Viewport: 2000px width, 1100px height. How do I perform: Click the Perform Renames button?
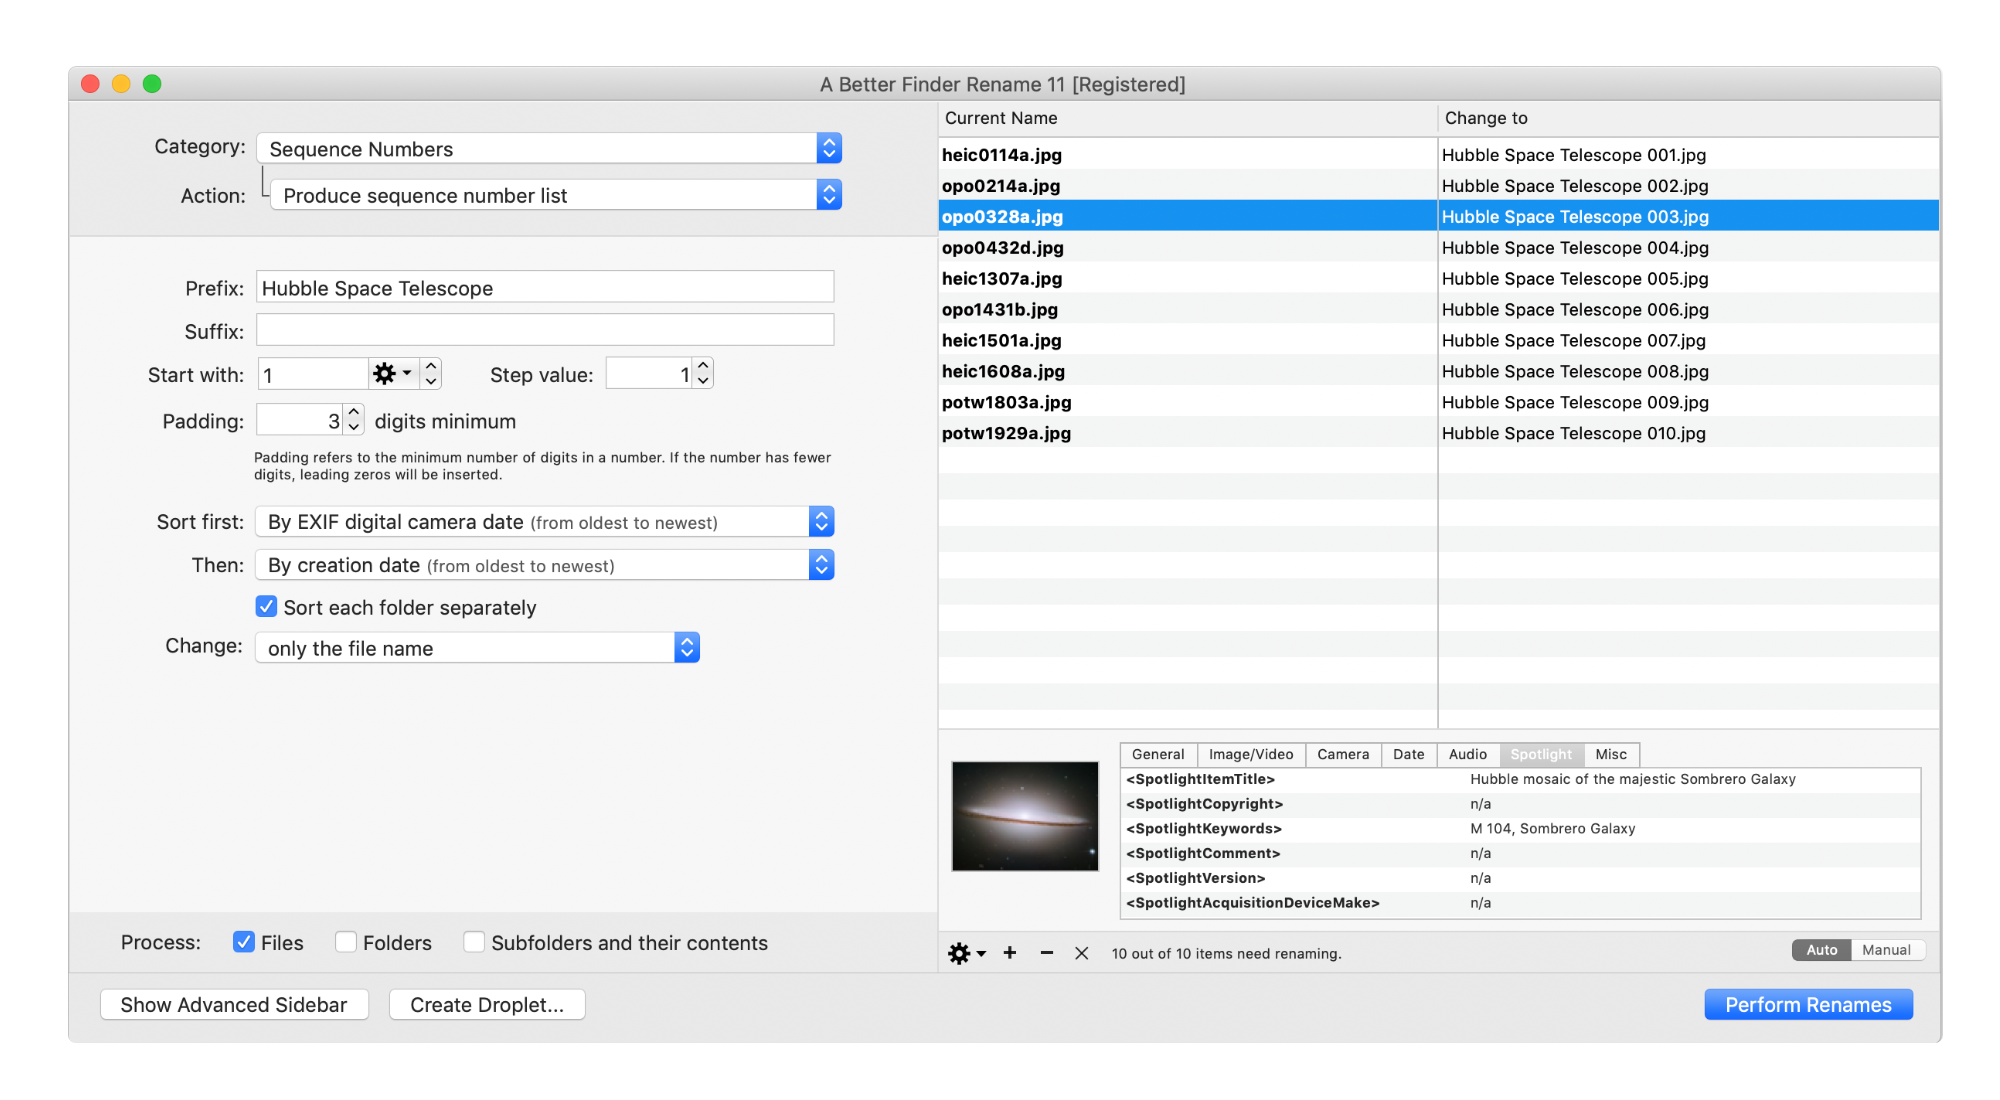pos(1807,1004)
